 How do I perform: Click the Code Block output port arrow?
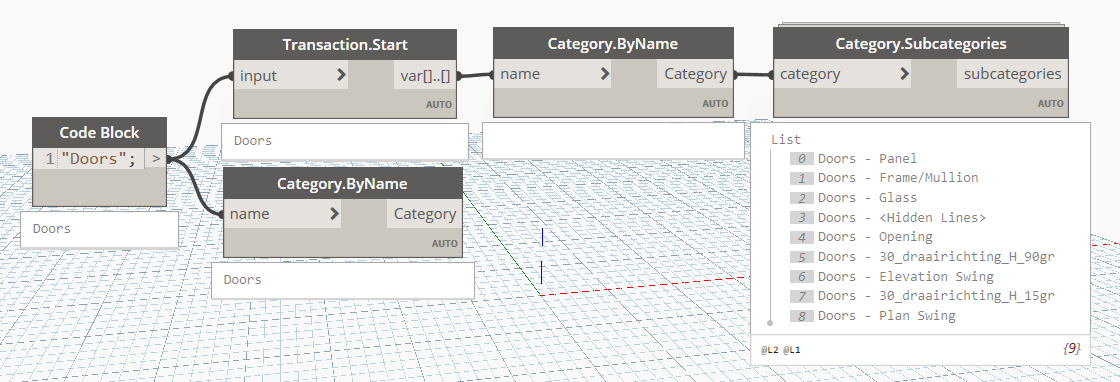pyautogui.click(x=155, y=159)
